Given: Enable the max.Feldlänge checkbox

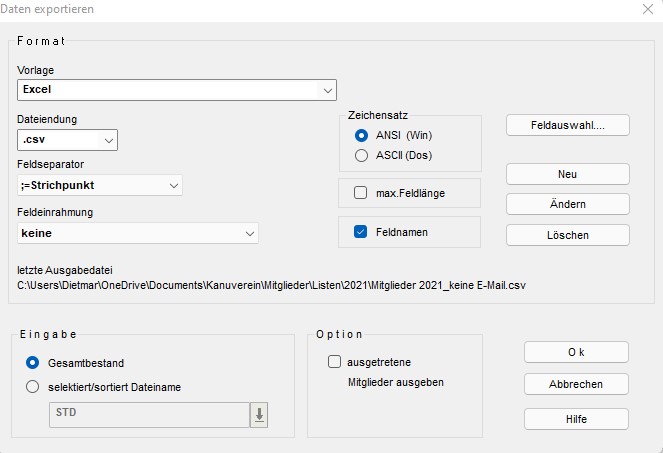Looking at the screenshot, I should [361, 191].
